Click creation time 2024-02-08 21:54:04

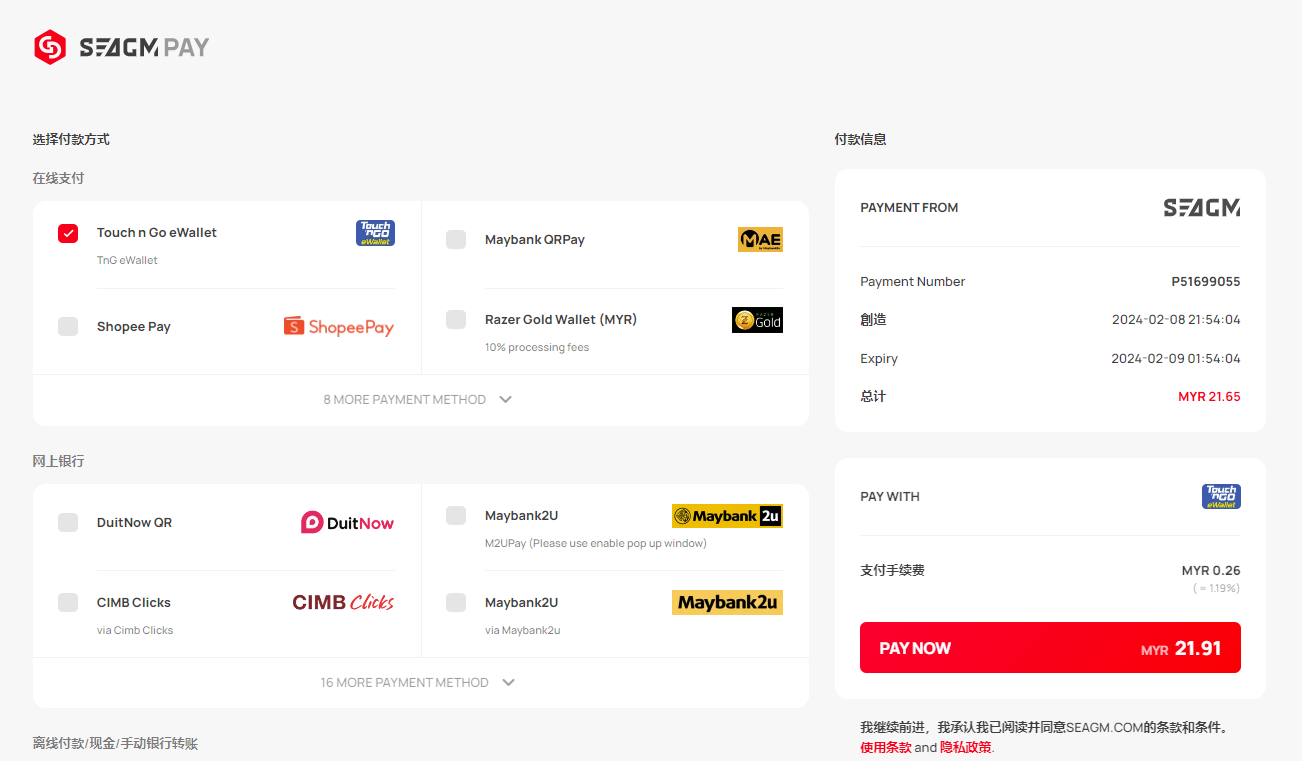pos(1176,320)
